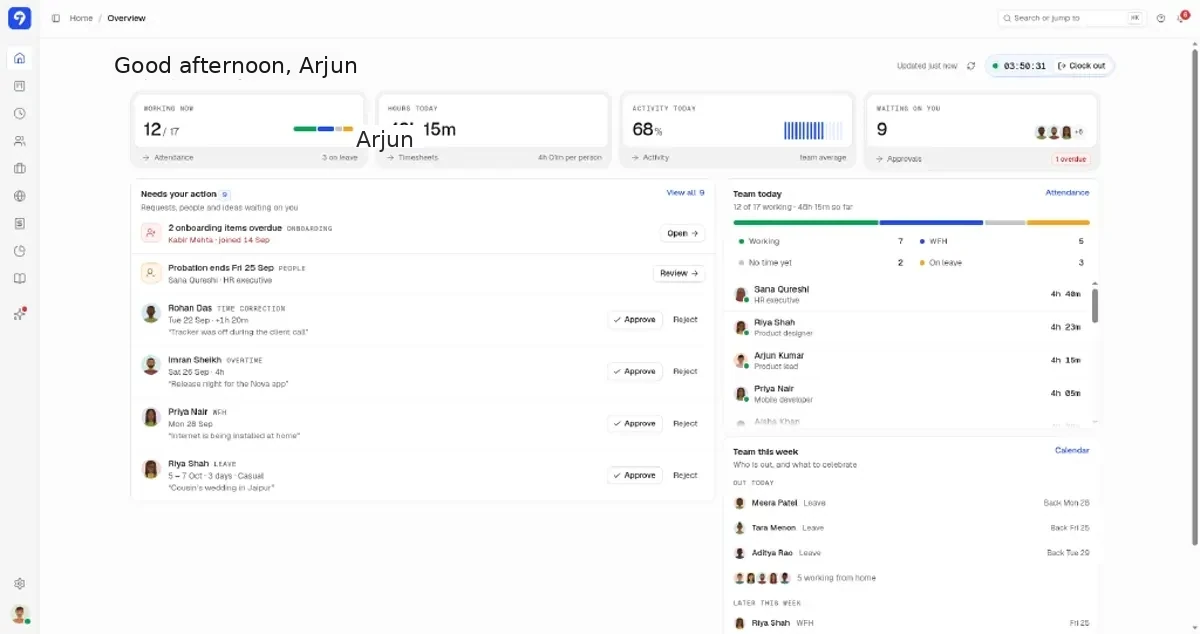This screenshot has width=1200, height=634.
Task: Reject Riya Shah's leave request
Action: (x=685, y=476)
